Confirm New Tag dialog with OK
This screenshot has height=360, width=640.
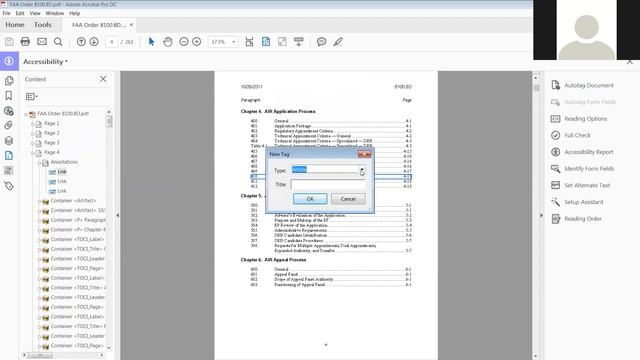(x=310, y=199)
